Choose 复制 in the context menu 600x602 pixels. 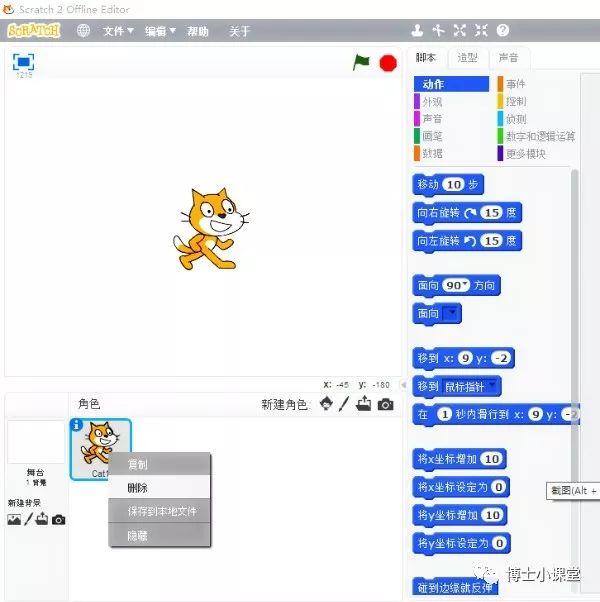159,464
